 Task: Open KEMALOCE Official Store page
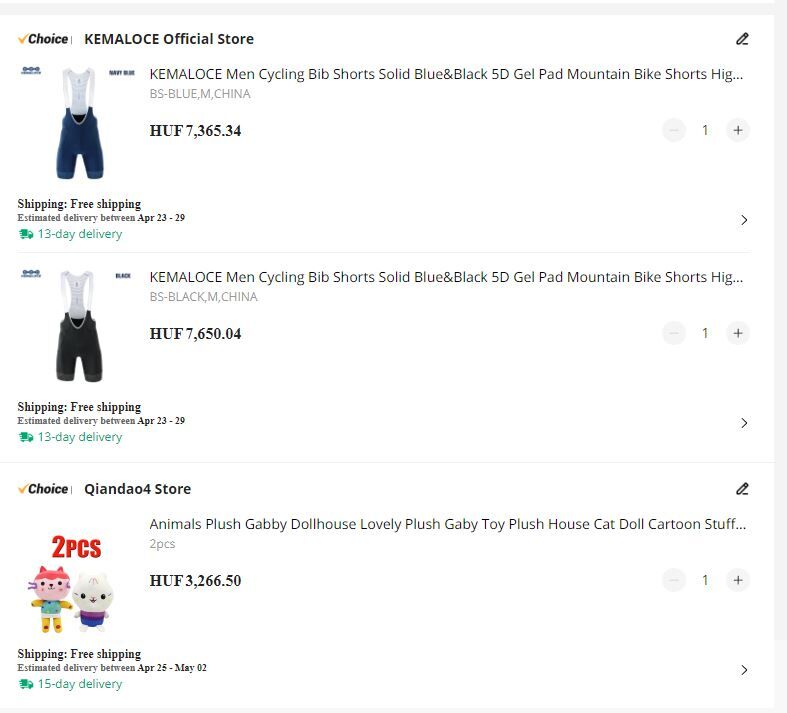coord(169,39)
